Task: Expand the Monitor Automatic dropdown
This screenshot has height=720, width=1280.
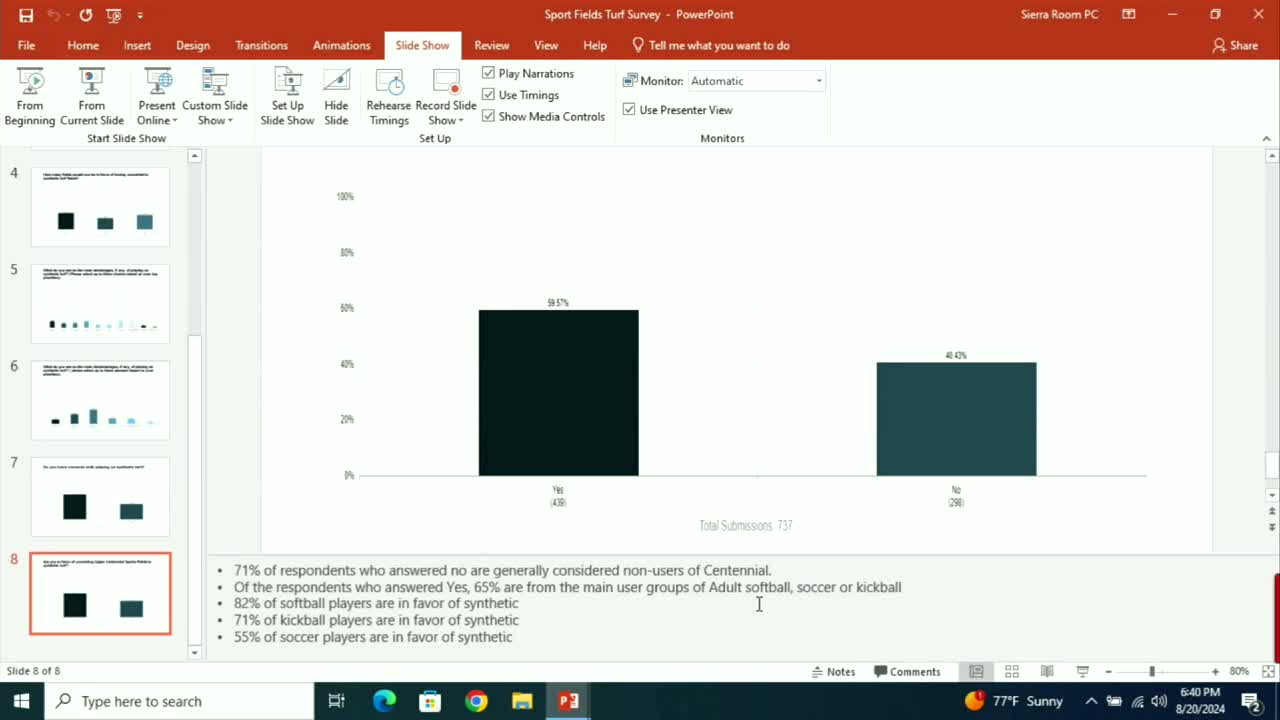Action: (819, 81)
